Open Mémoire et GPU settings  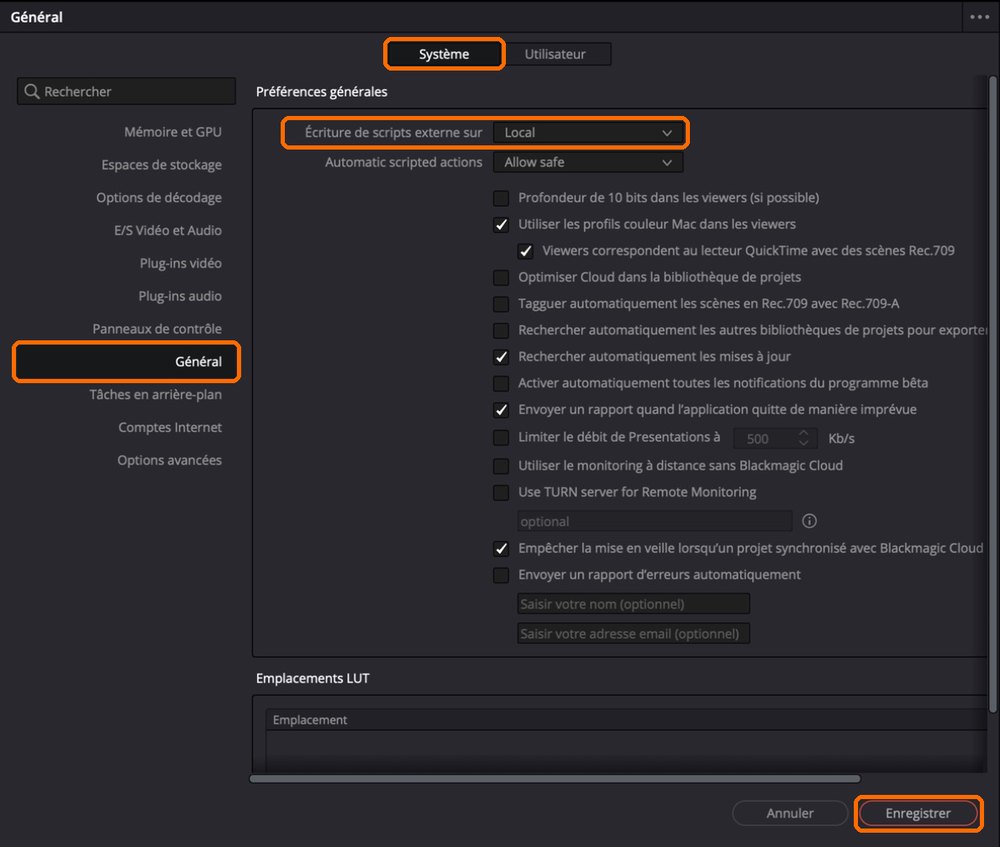(x=173, y=132)
